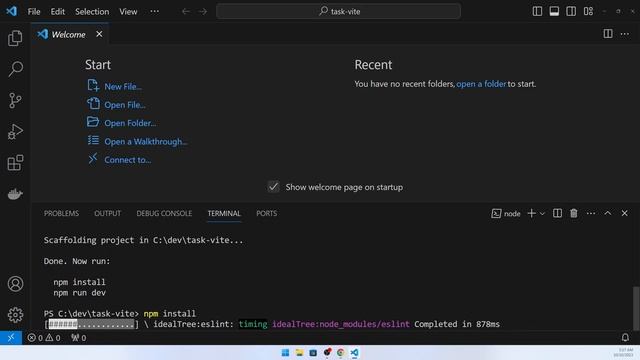Open editor More Actions ellipsis

(624, 34)
